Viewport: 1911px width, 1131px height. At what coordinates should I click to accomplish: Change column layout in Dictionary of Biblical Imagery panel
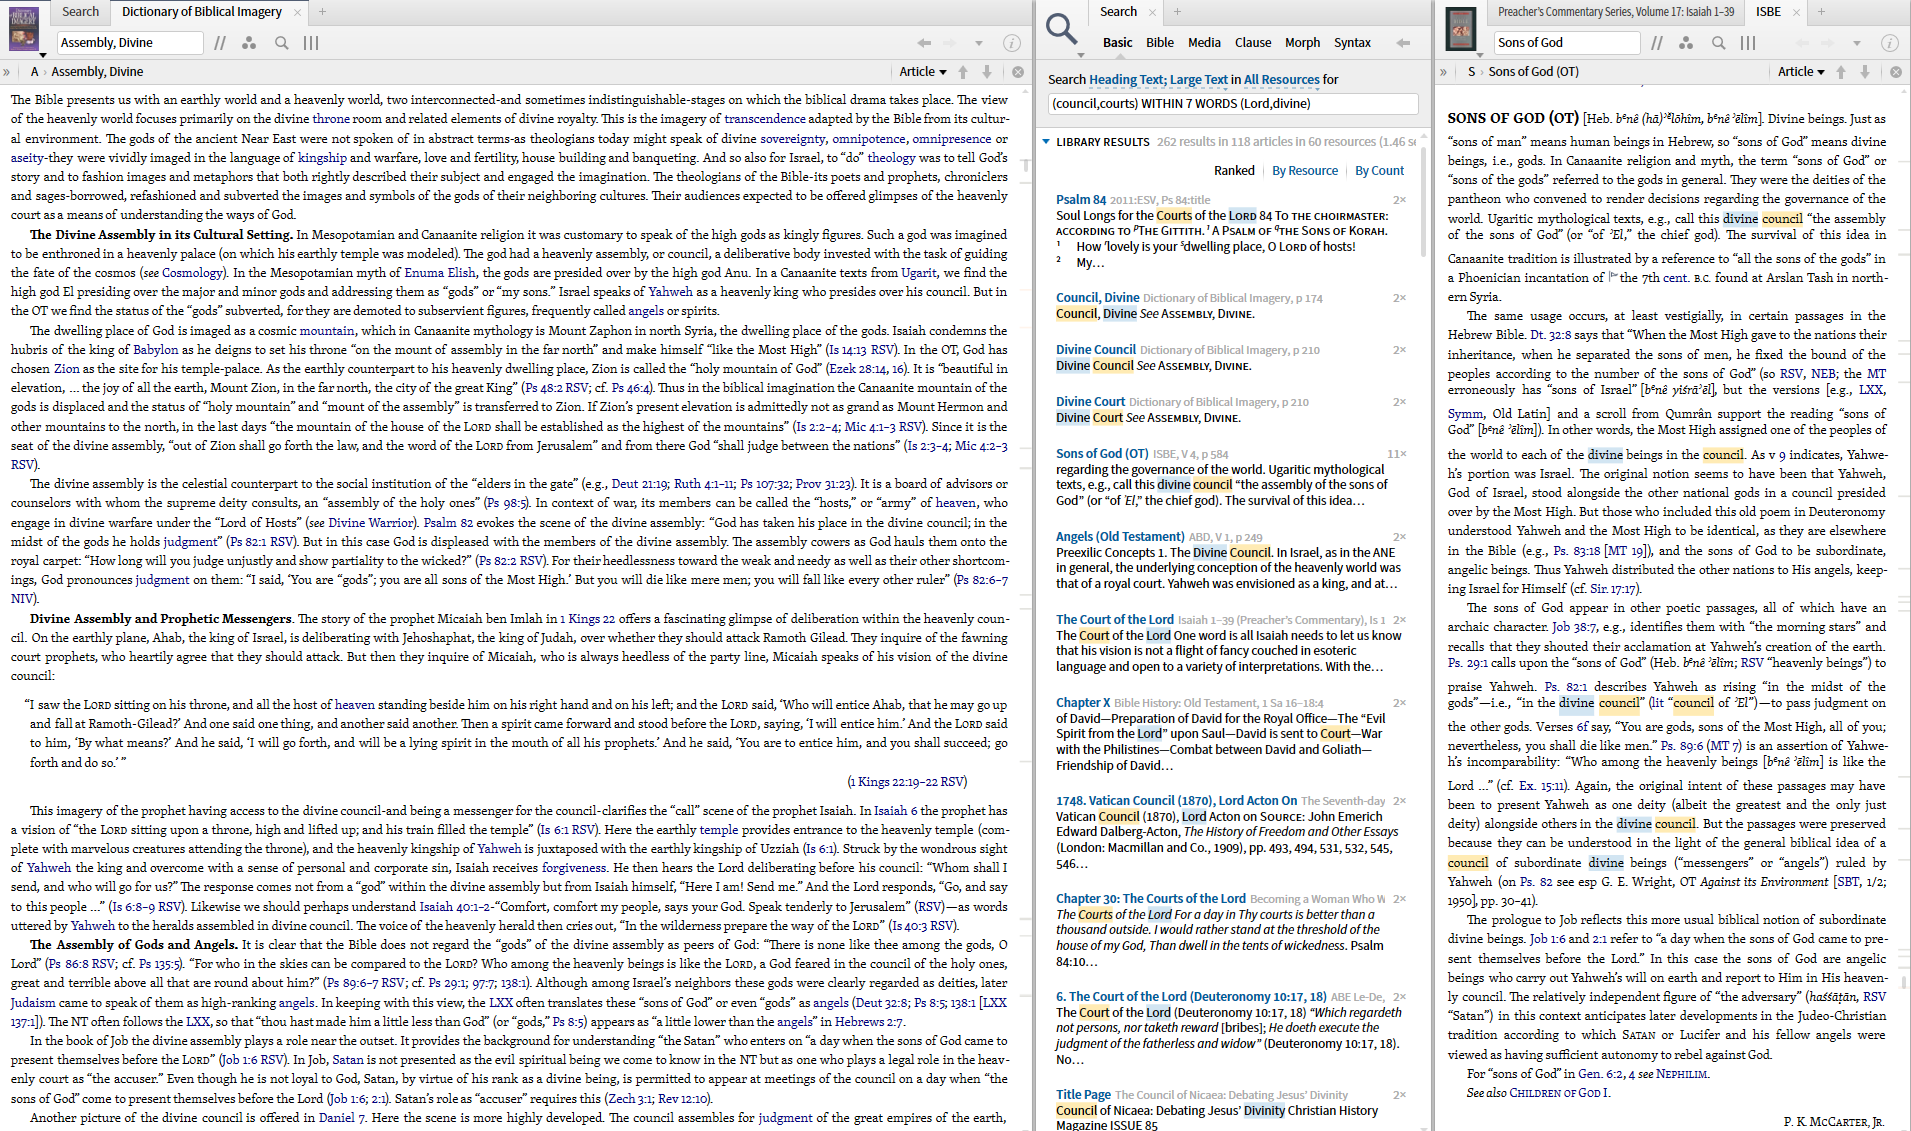pos(311,43)
